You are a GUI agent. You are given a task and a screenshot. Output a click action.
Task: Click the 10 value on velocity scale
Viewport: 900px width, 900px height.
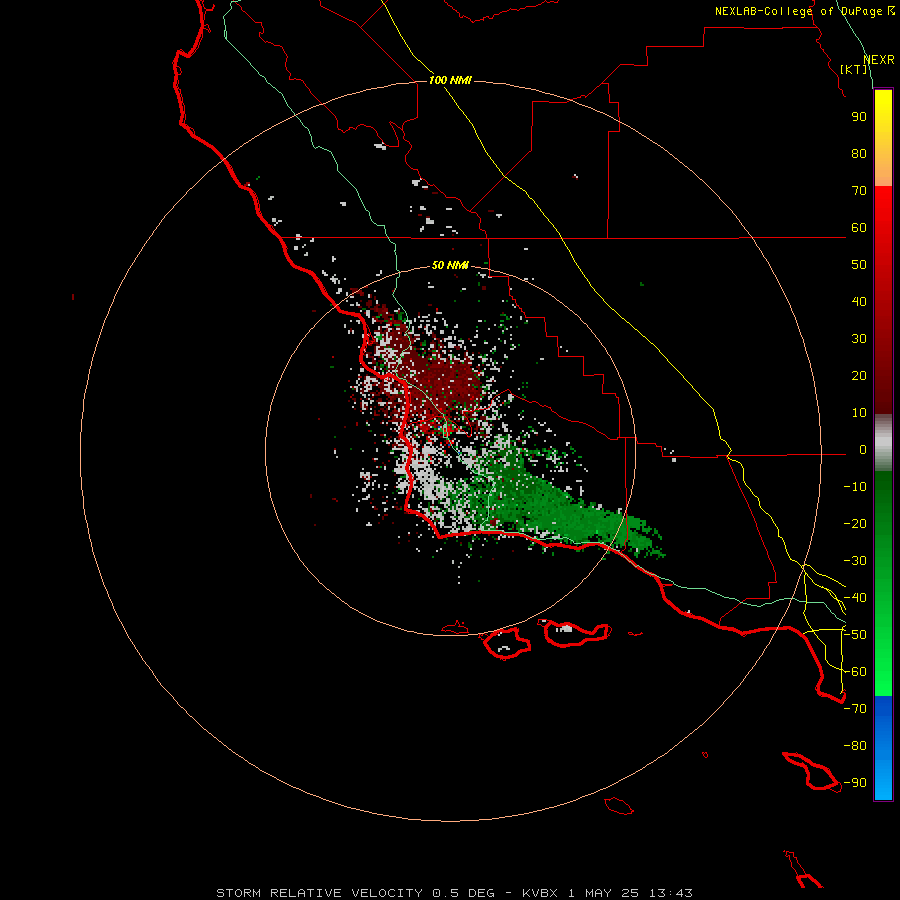coord(859,413)
